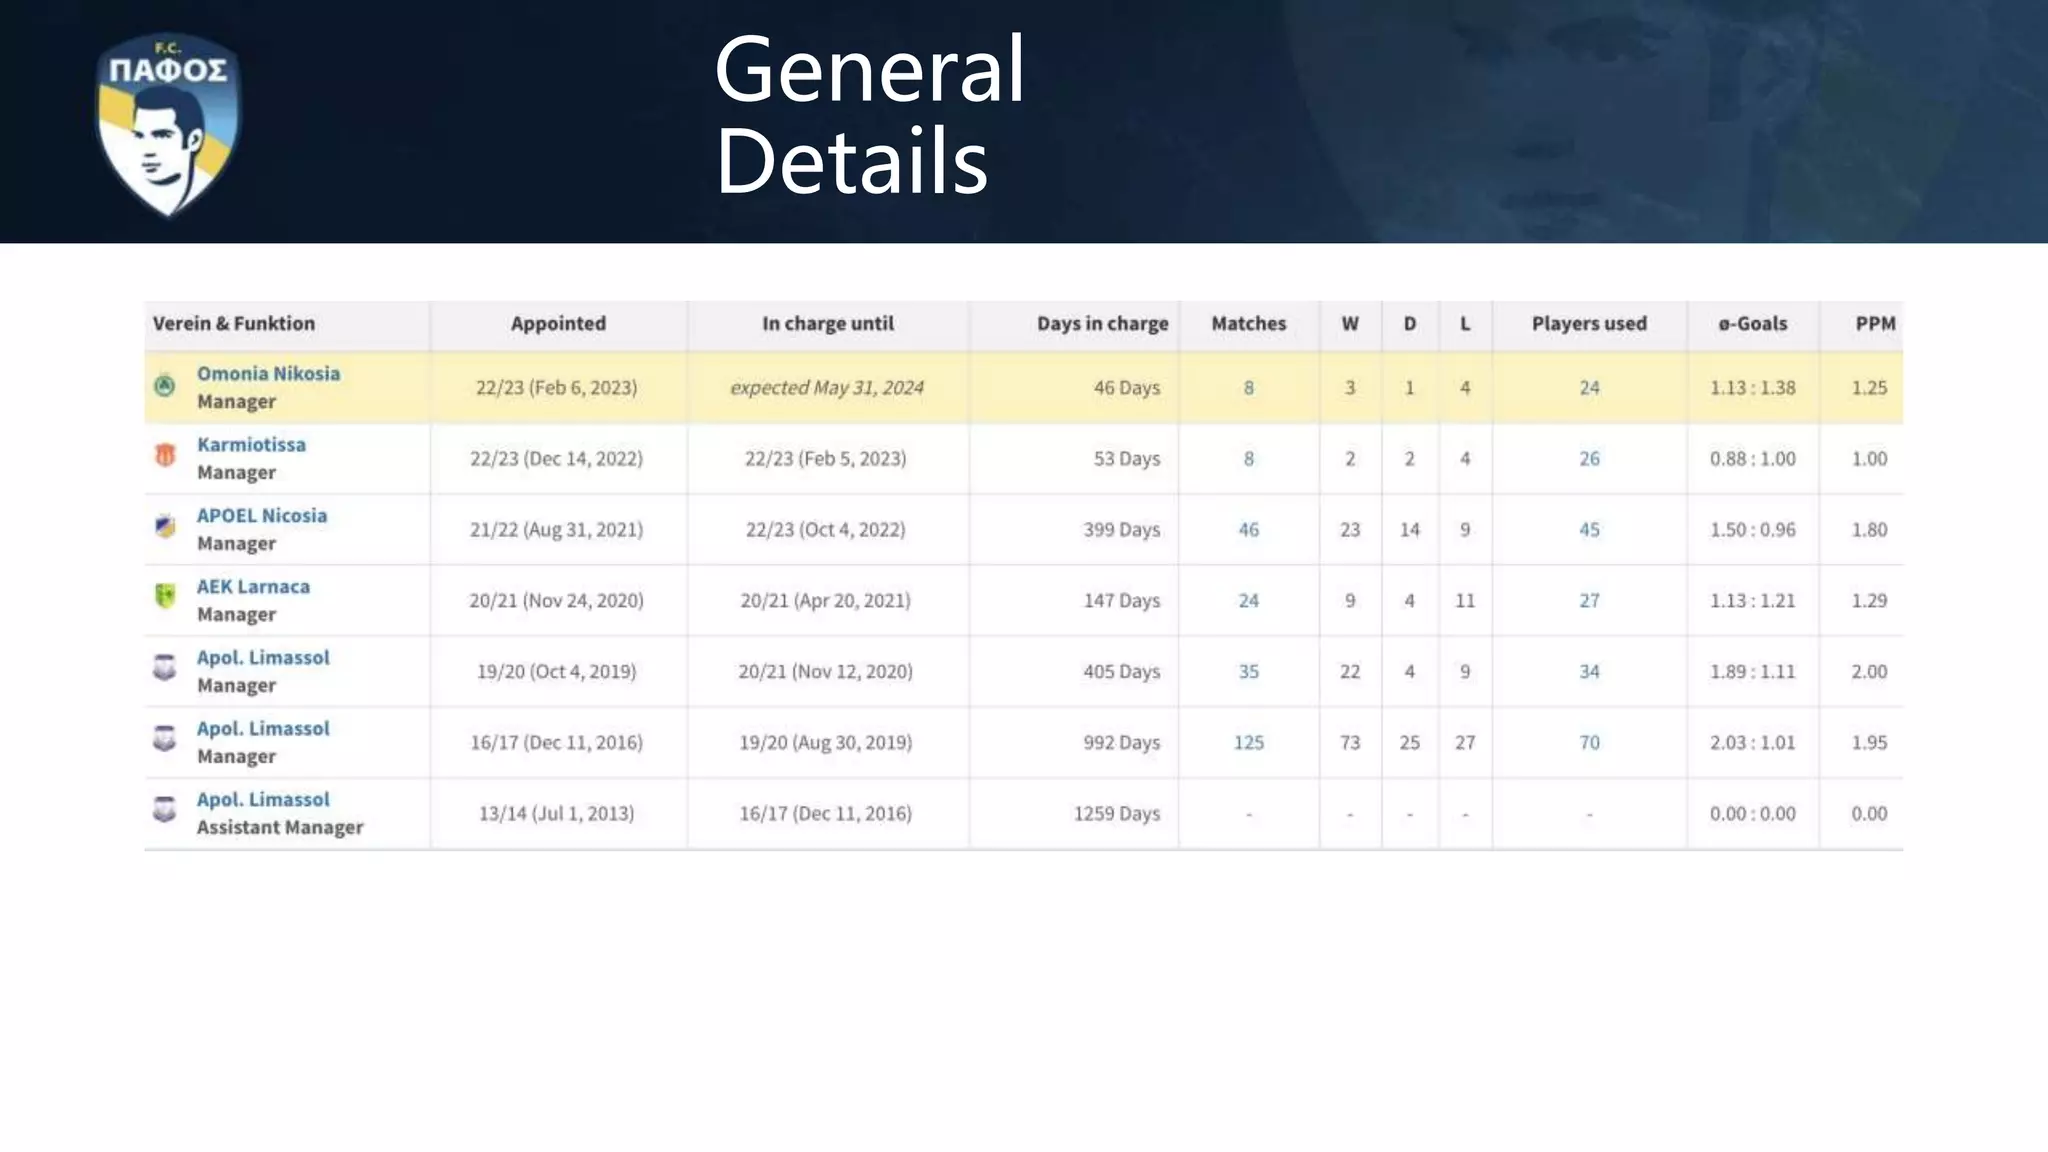
Task: Open the Karmiotissa club link
Action: pos(251,444)
